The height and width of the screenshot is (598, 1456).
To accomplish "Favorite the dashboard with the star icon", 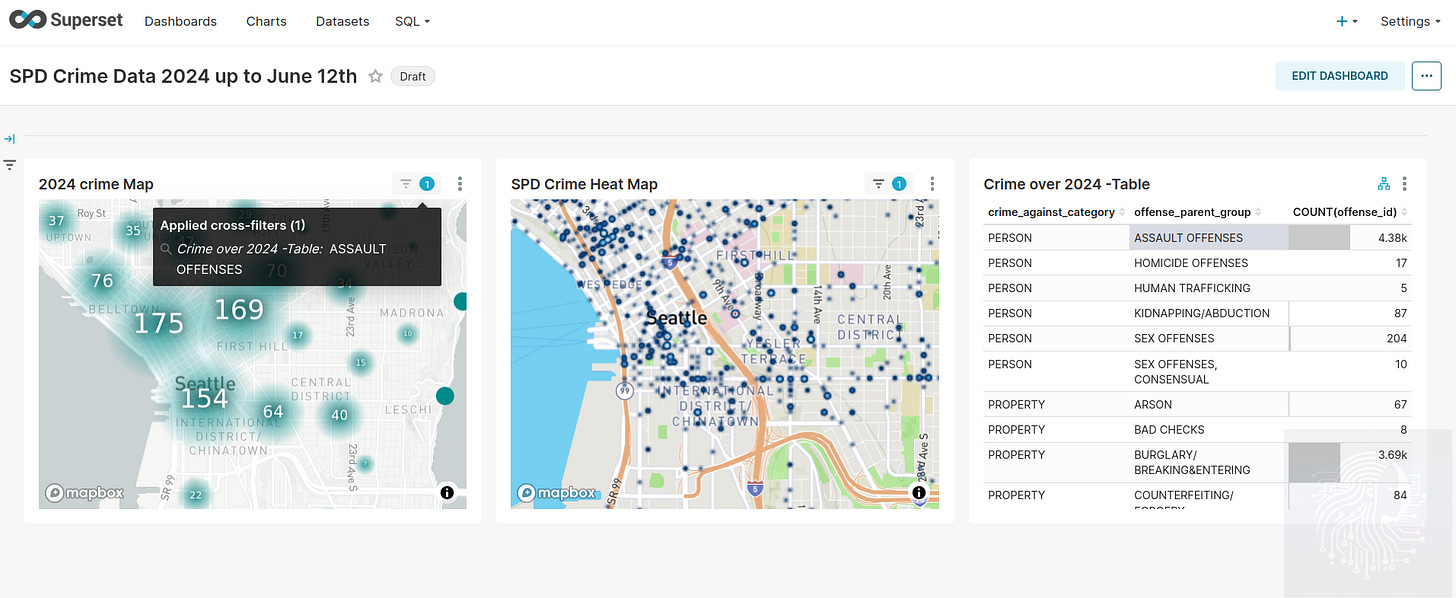I will point(375,76).
